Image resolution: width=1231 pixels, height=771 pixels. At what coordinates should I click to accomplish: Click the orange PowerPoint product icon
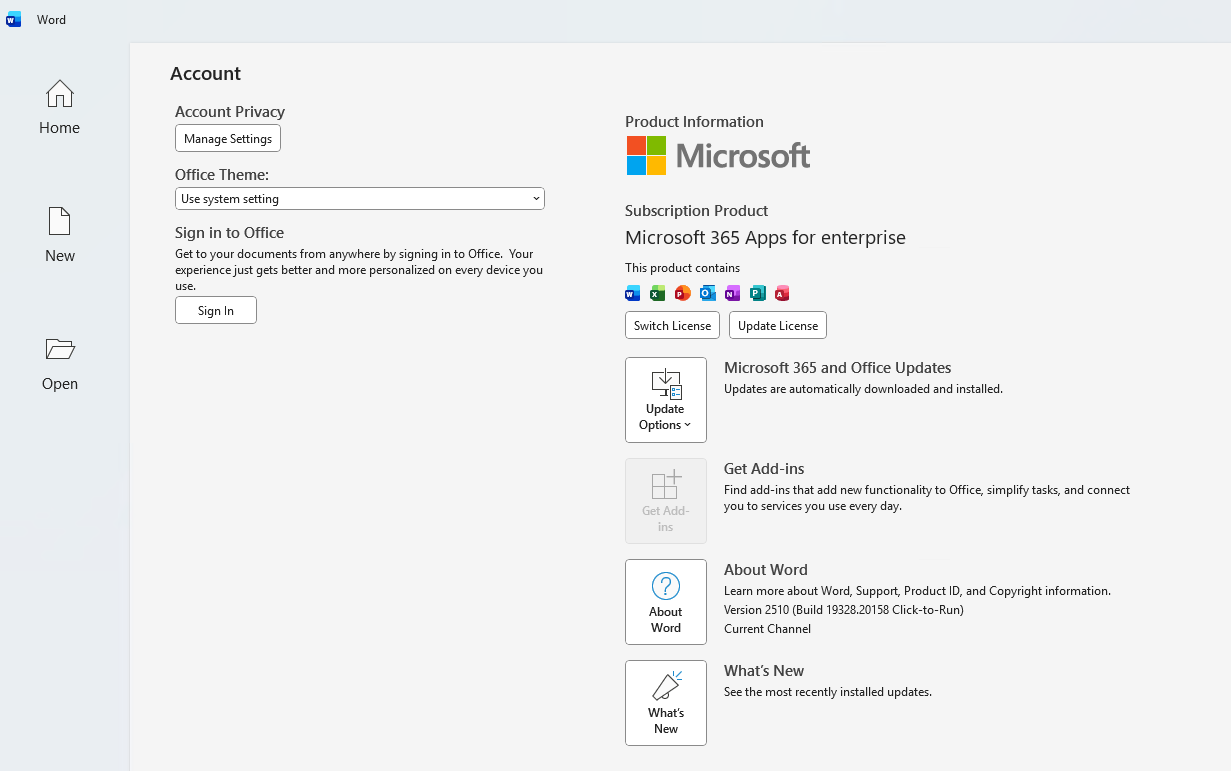pyautogui.click(x=682, y=293)
